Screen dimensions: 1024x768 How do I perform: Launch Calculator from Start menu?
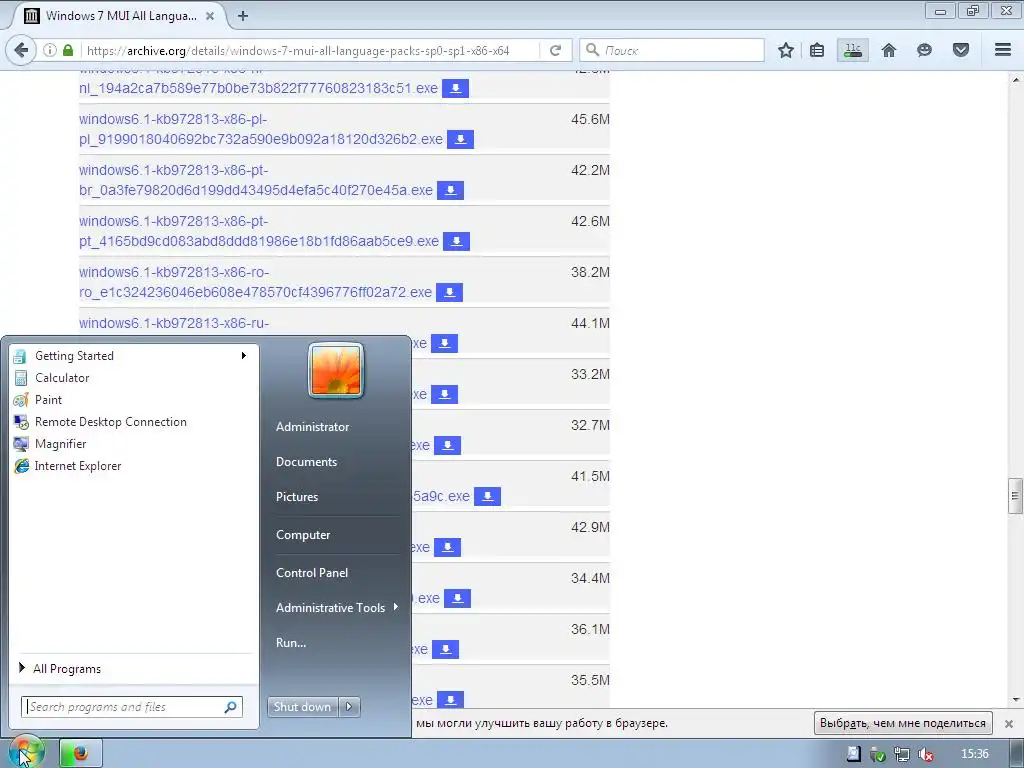tap(62, 378)
